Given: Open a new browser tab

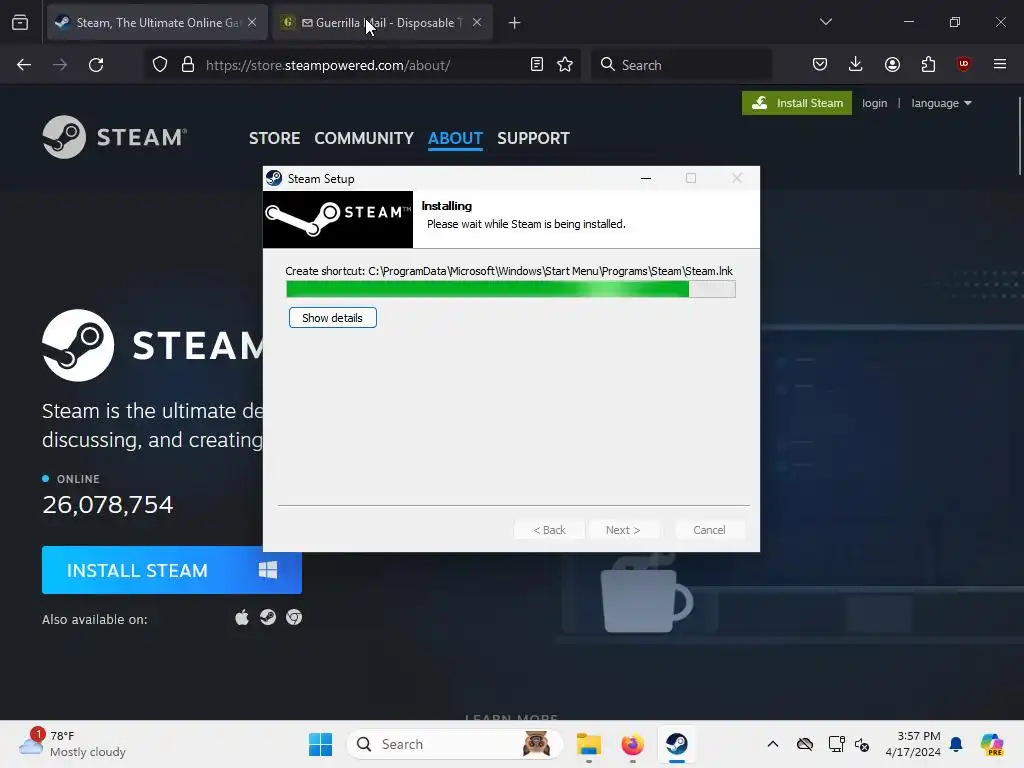Looking at the screenshot, I should click(x=515, y=23).
